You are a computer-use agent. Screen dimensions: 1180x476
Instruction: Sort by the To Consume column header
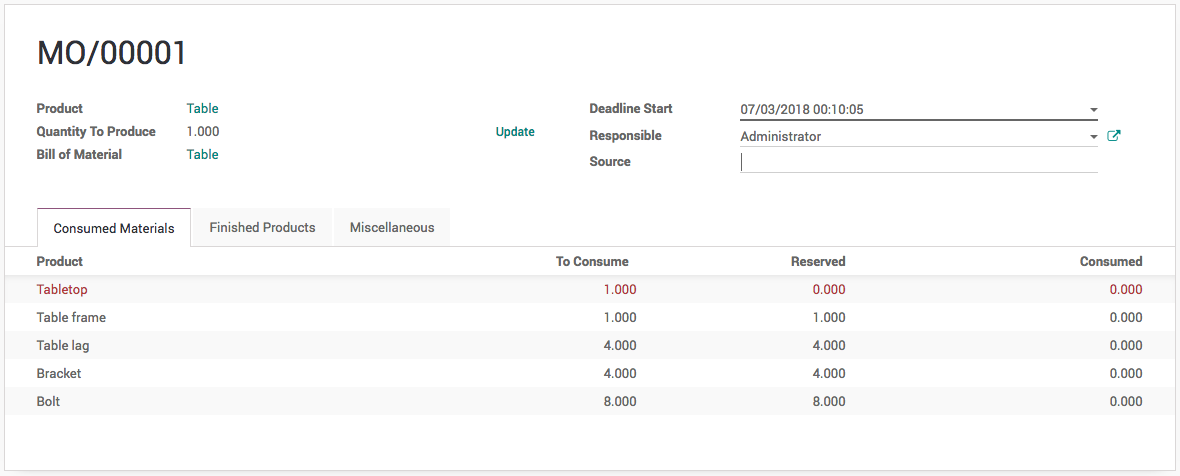tap(592, 261)
